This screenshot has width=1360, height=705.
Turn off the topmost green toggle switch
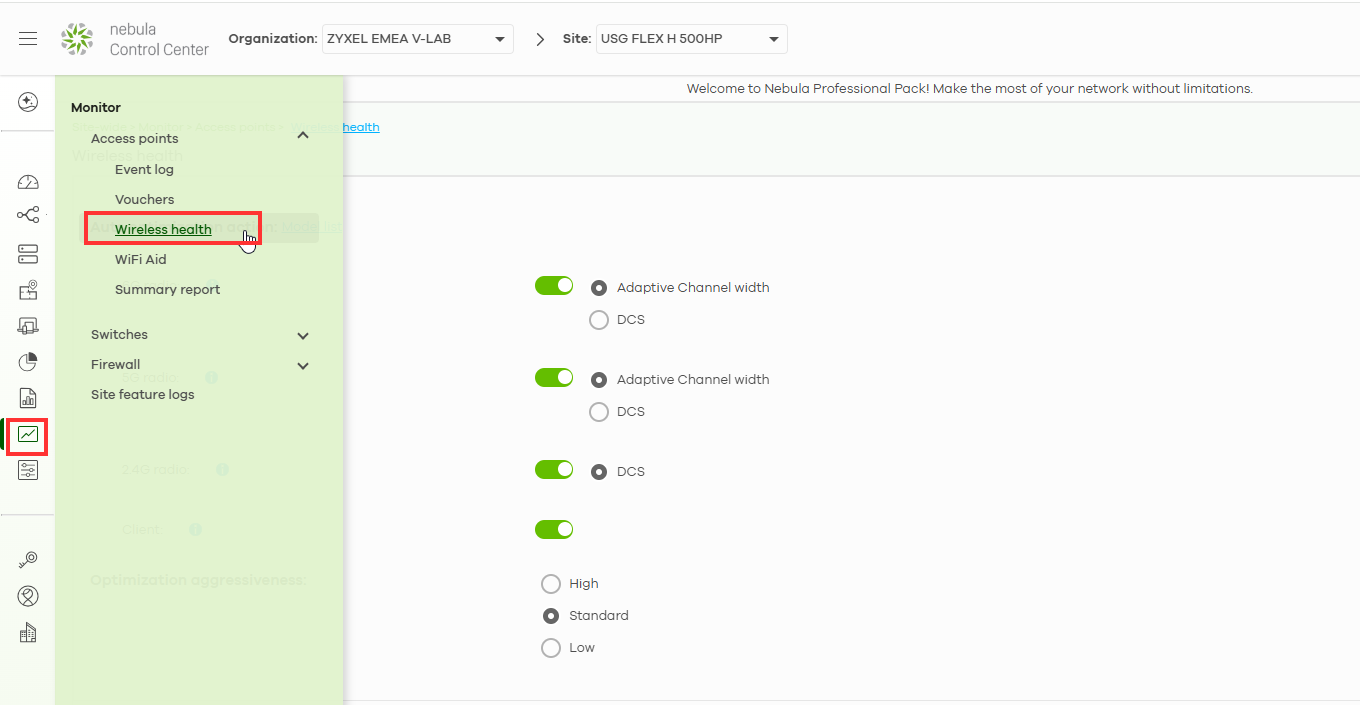click(x=554, y=287)
